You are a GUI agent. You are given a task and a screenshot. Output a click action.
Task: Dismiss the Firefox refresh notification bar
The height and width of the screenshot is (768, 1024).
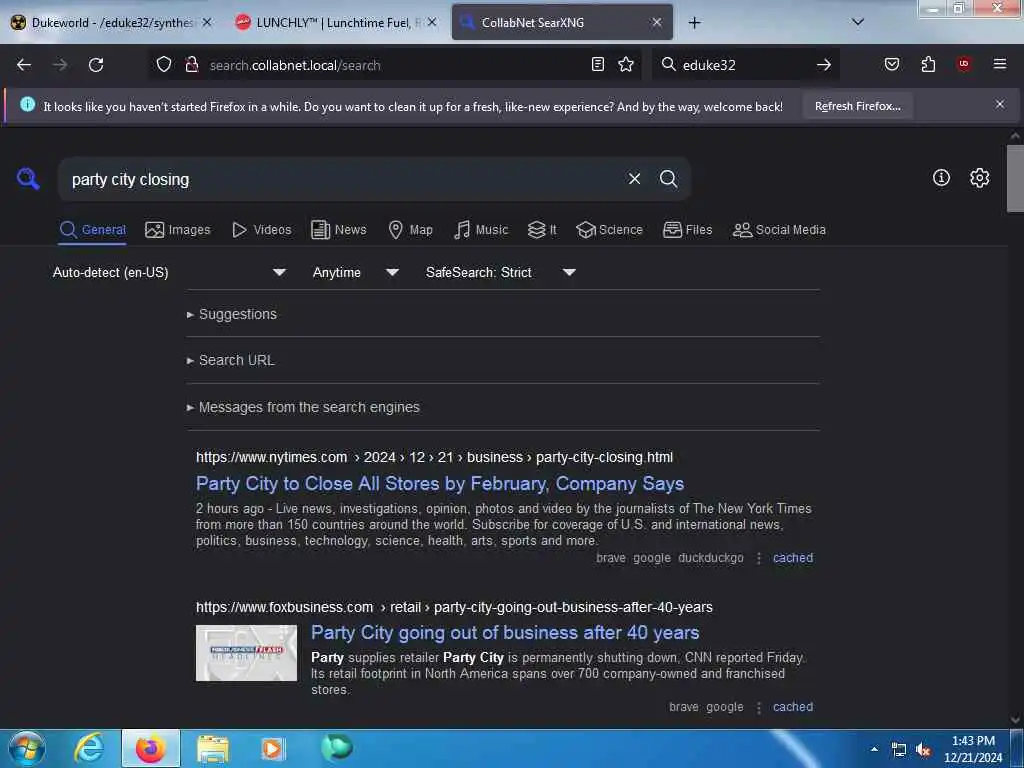1000,104
